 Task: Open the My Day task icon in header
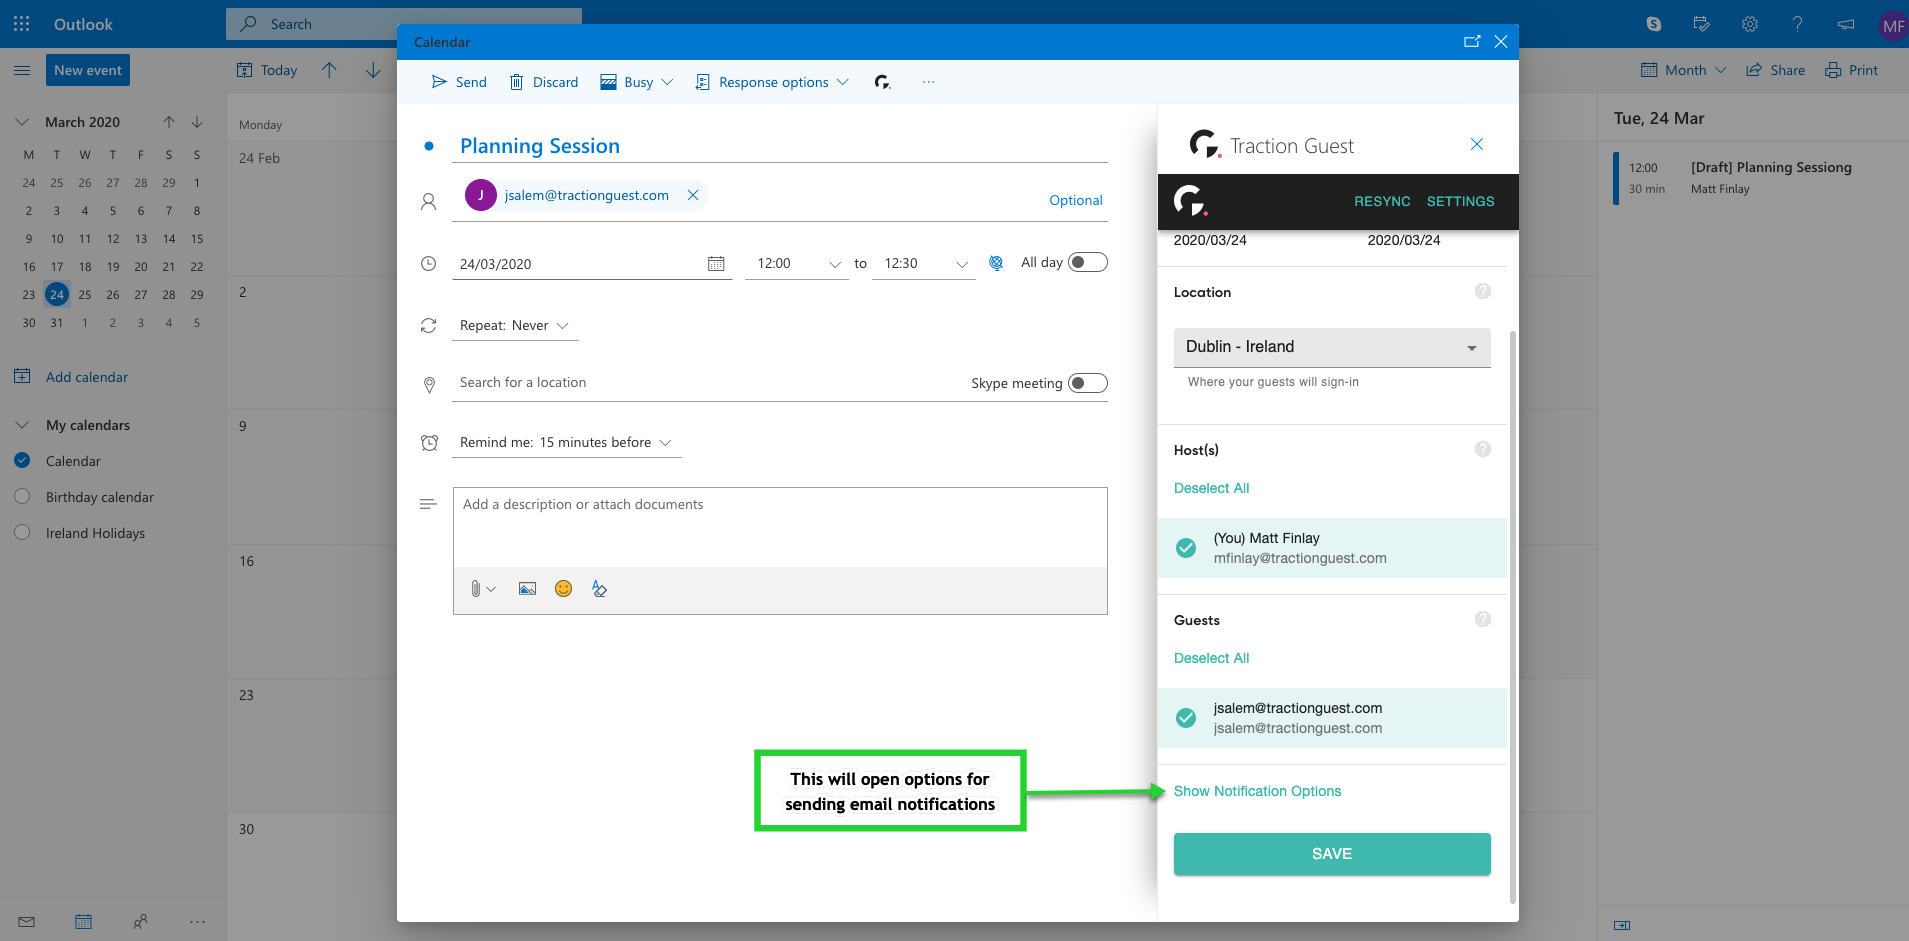(x=1702, y=24)
